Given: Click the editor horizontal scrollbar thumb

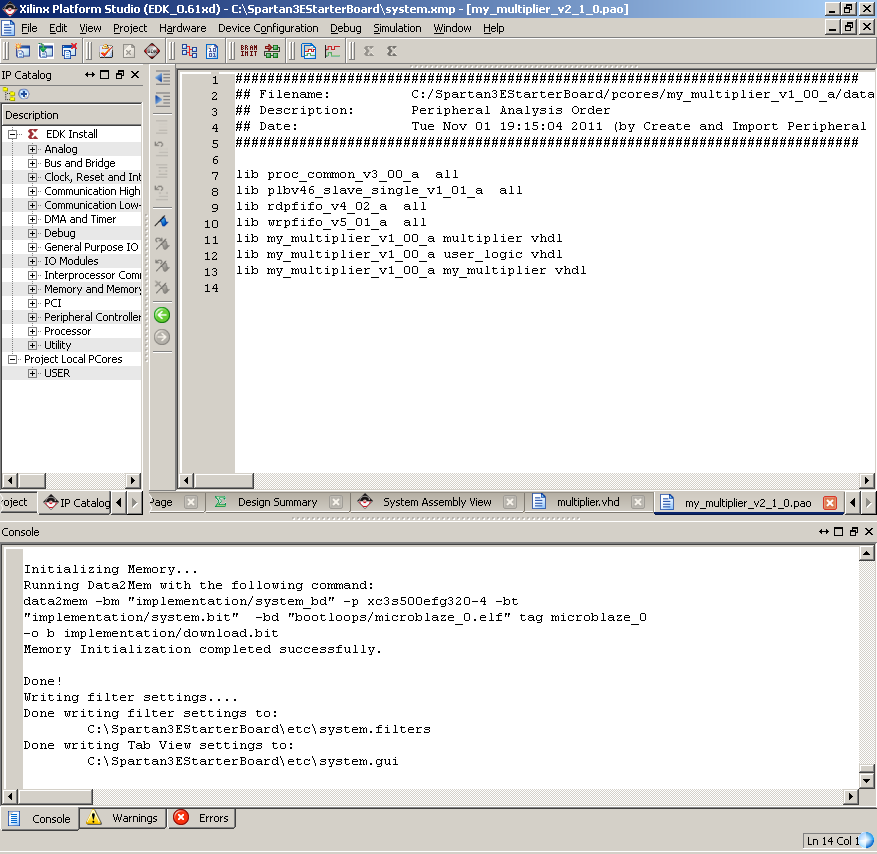Looking at the screenshot, I should pyautogui.click(x=224, y=480).
